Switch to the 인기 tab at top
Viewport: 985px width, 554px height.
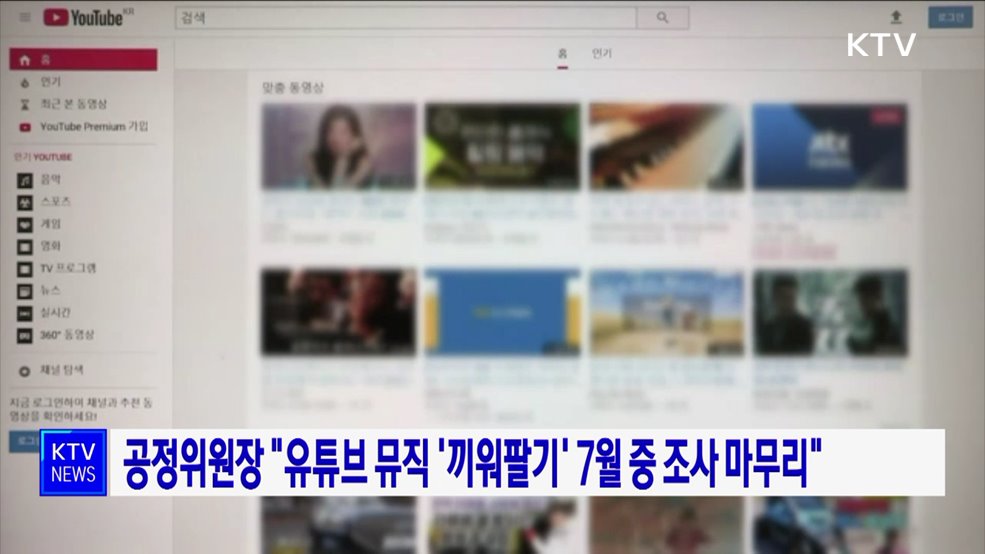click(x=602, y=54)
